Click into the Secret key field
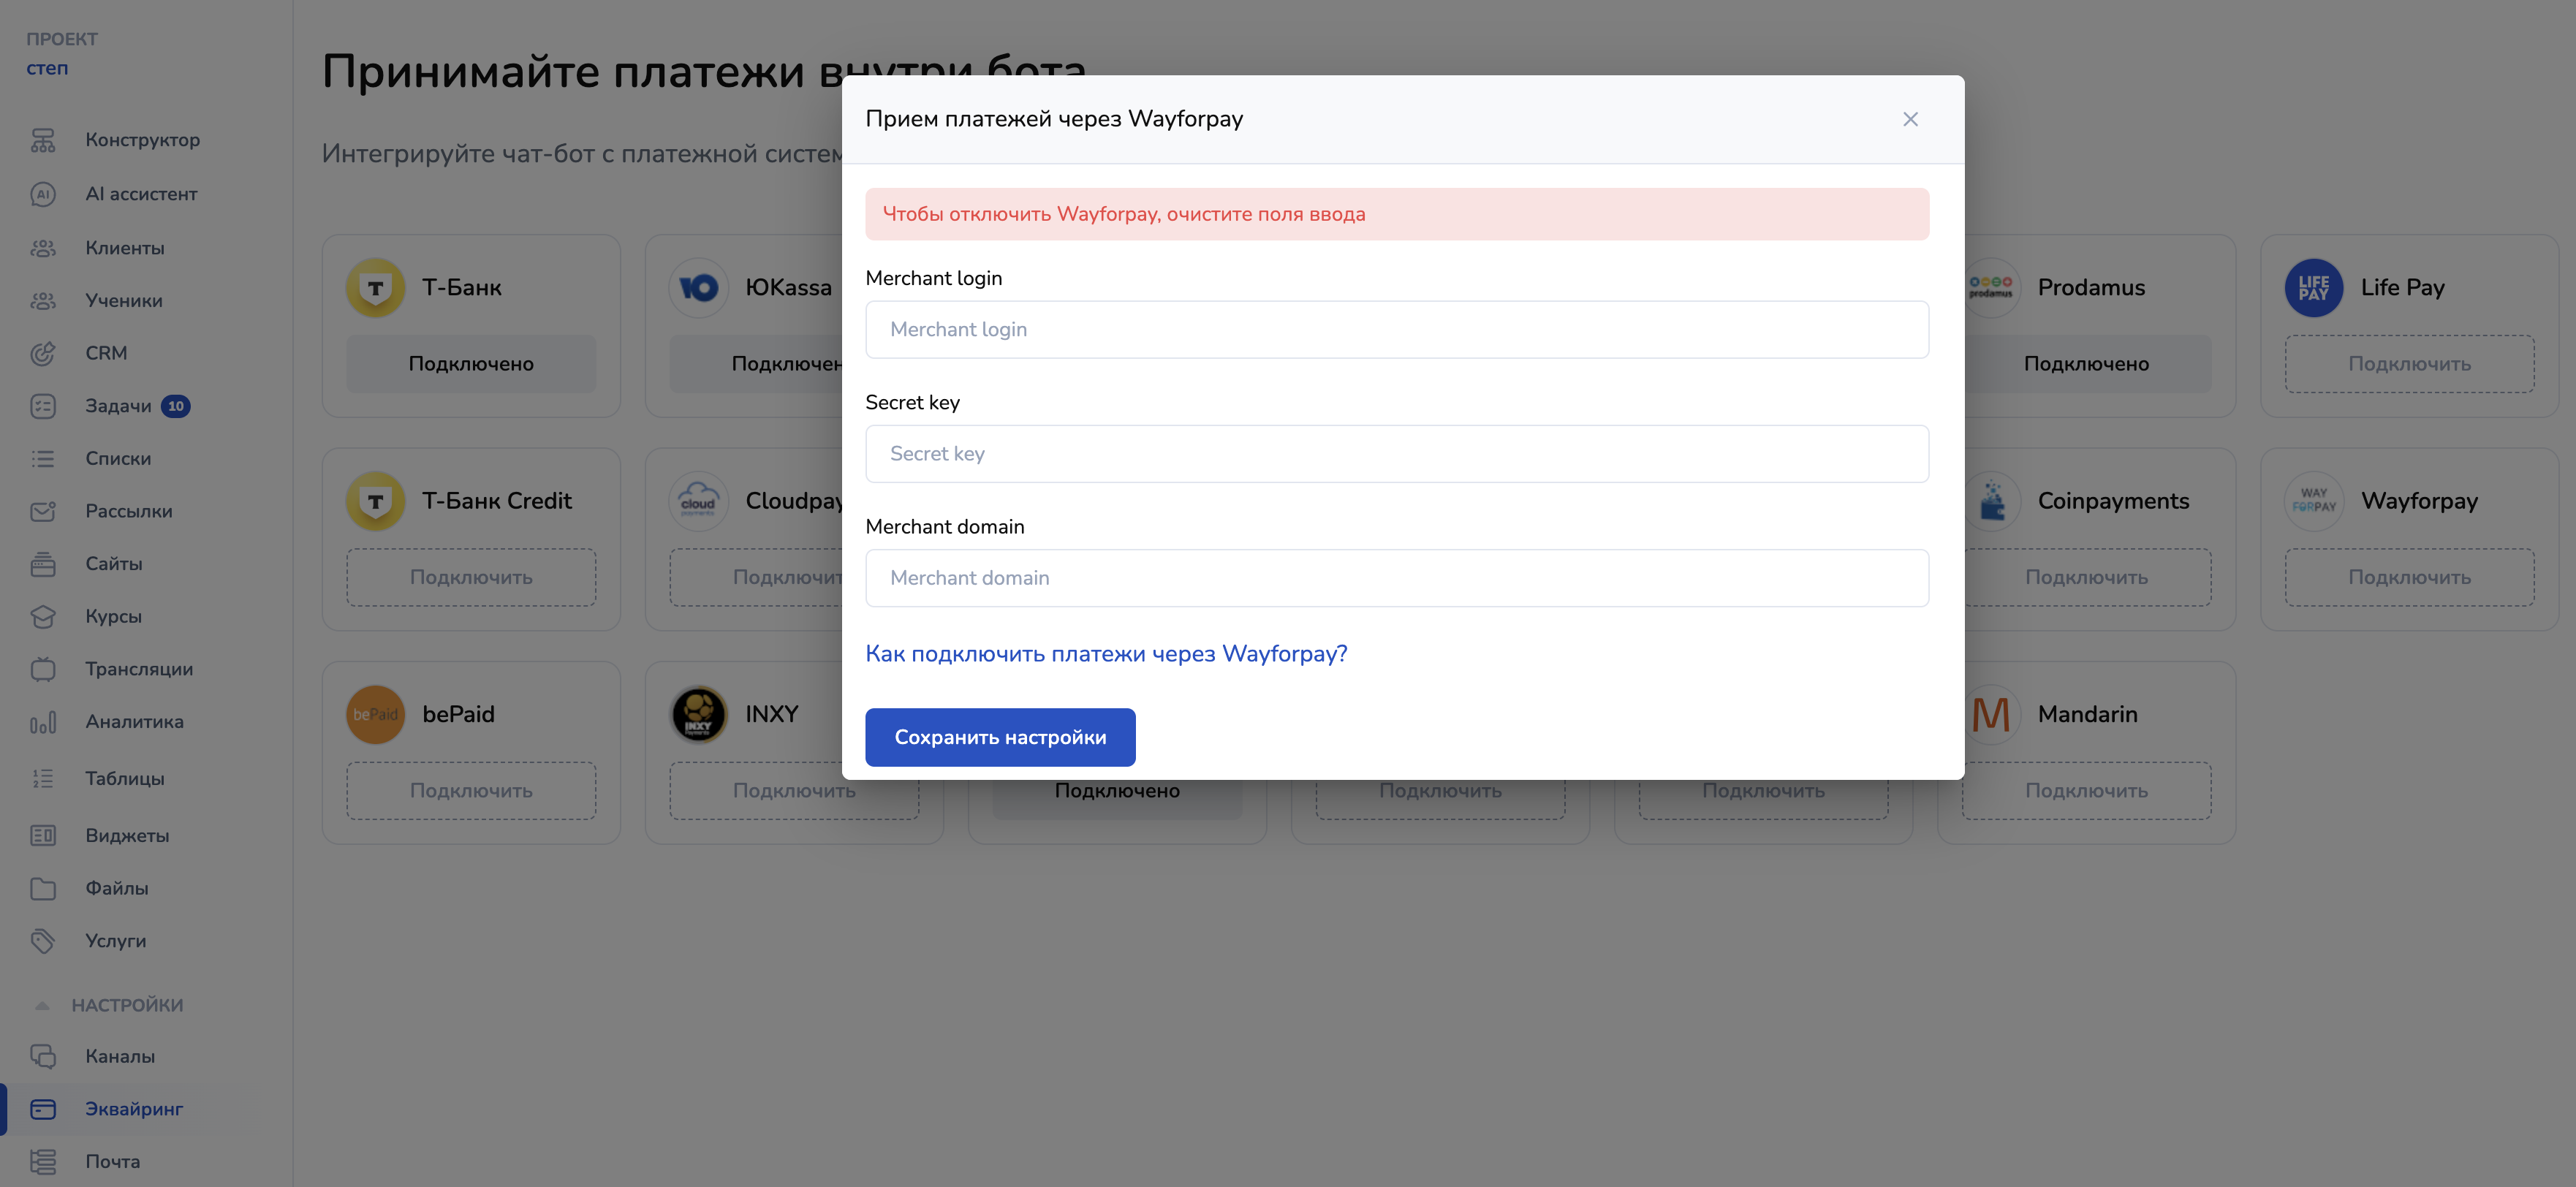 (x=1396, y=454)
